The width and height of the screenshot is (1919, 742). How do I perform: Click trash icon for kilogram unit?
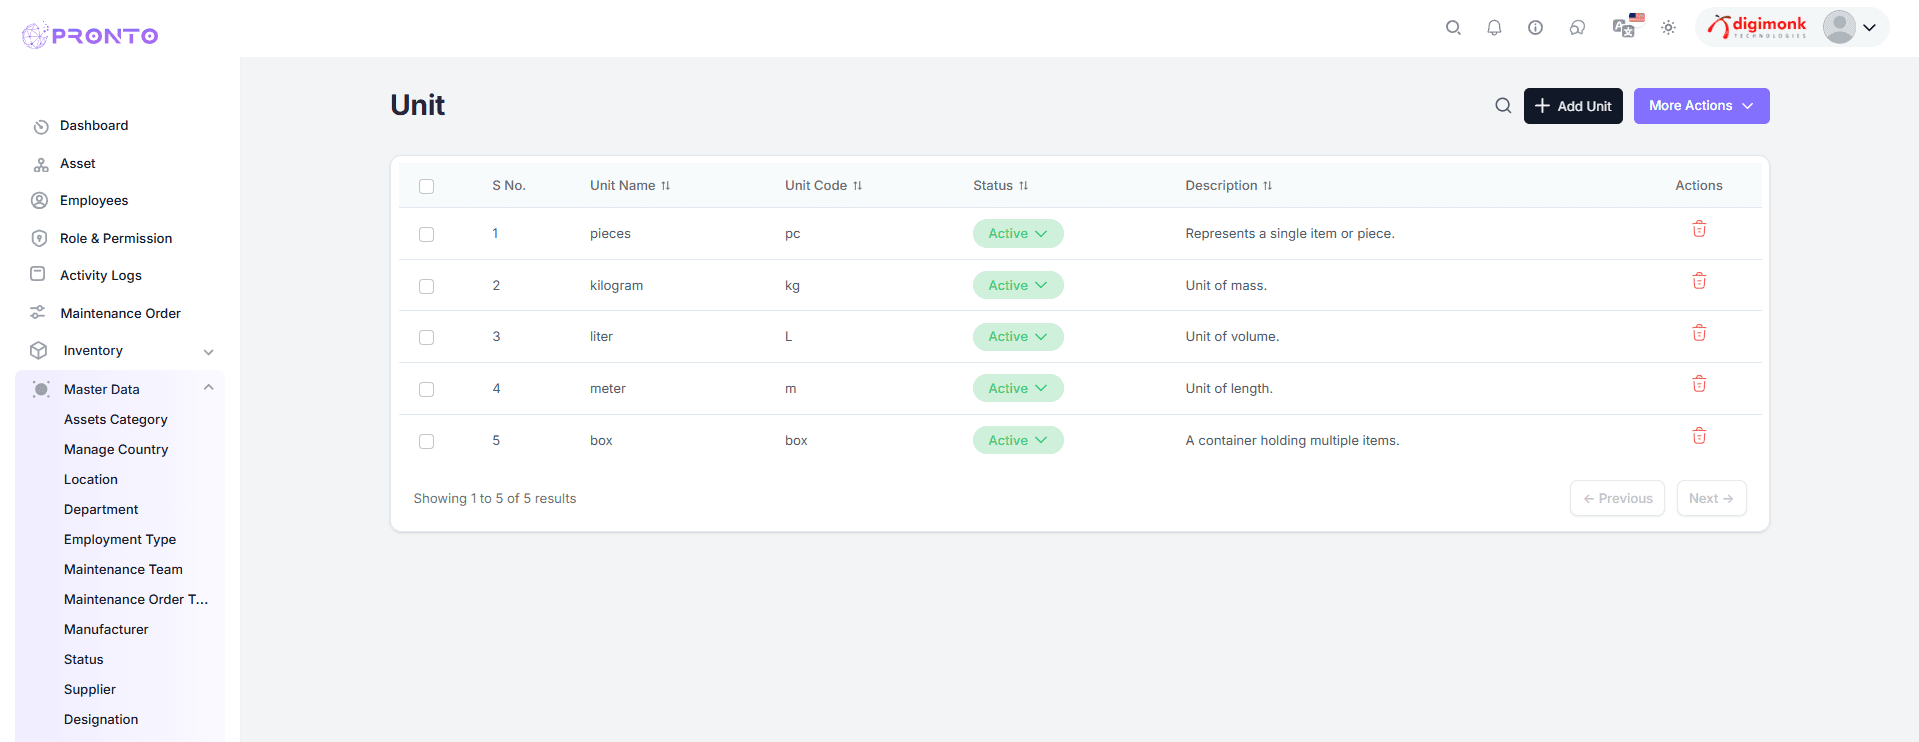coord(1698,281)
